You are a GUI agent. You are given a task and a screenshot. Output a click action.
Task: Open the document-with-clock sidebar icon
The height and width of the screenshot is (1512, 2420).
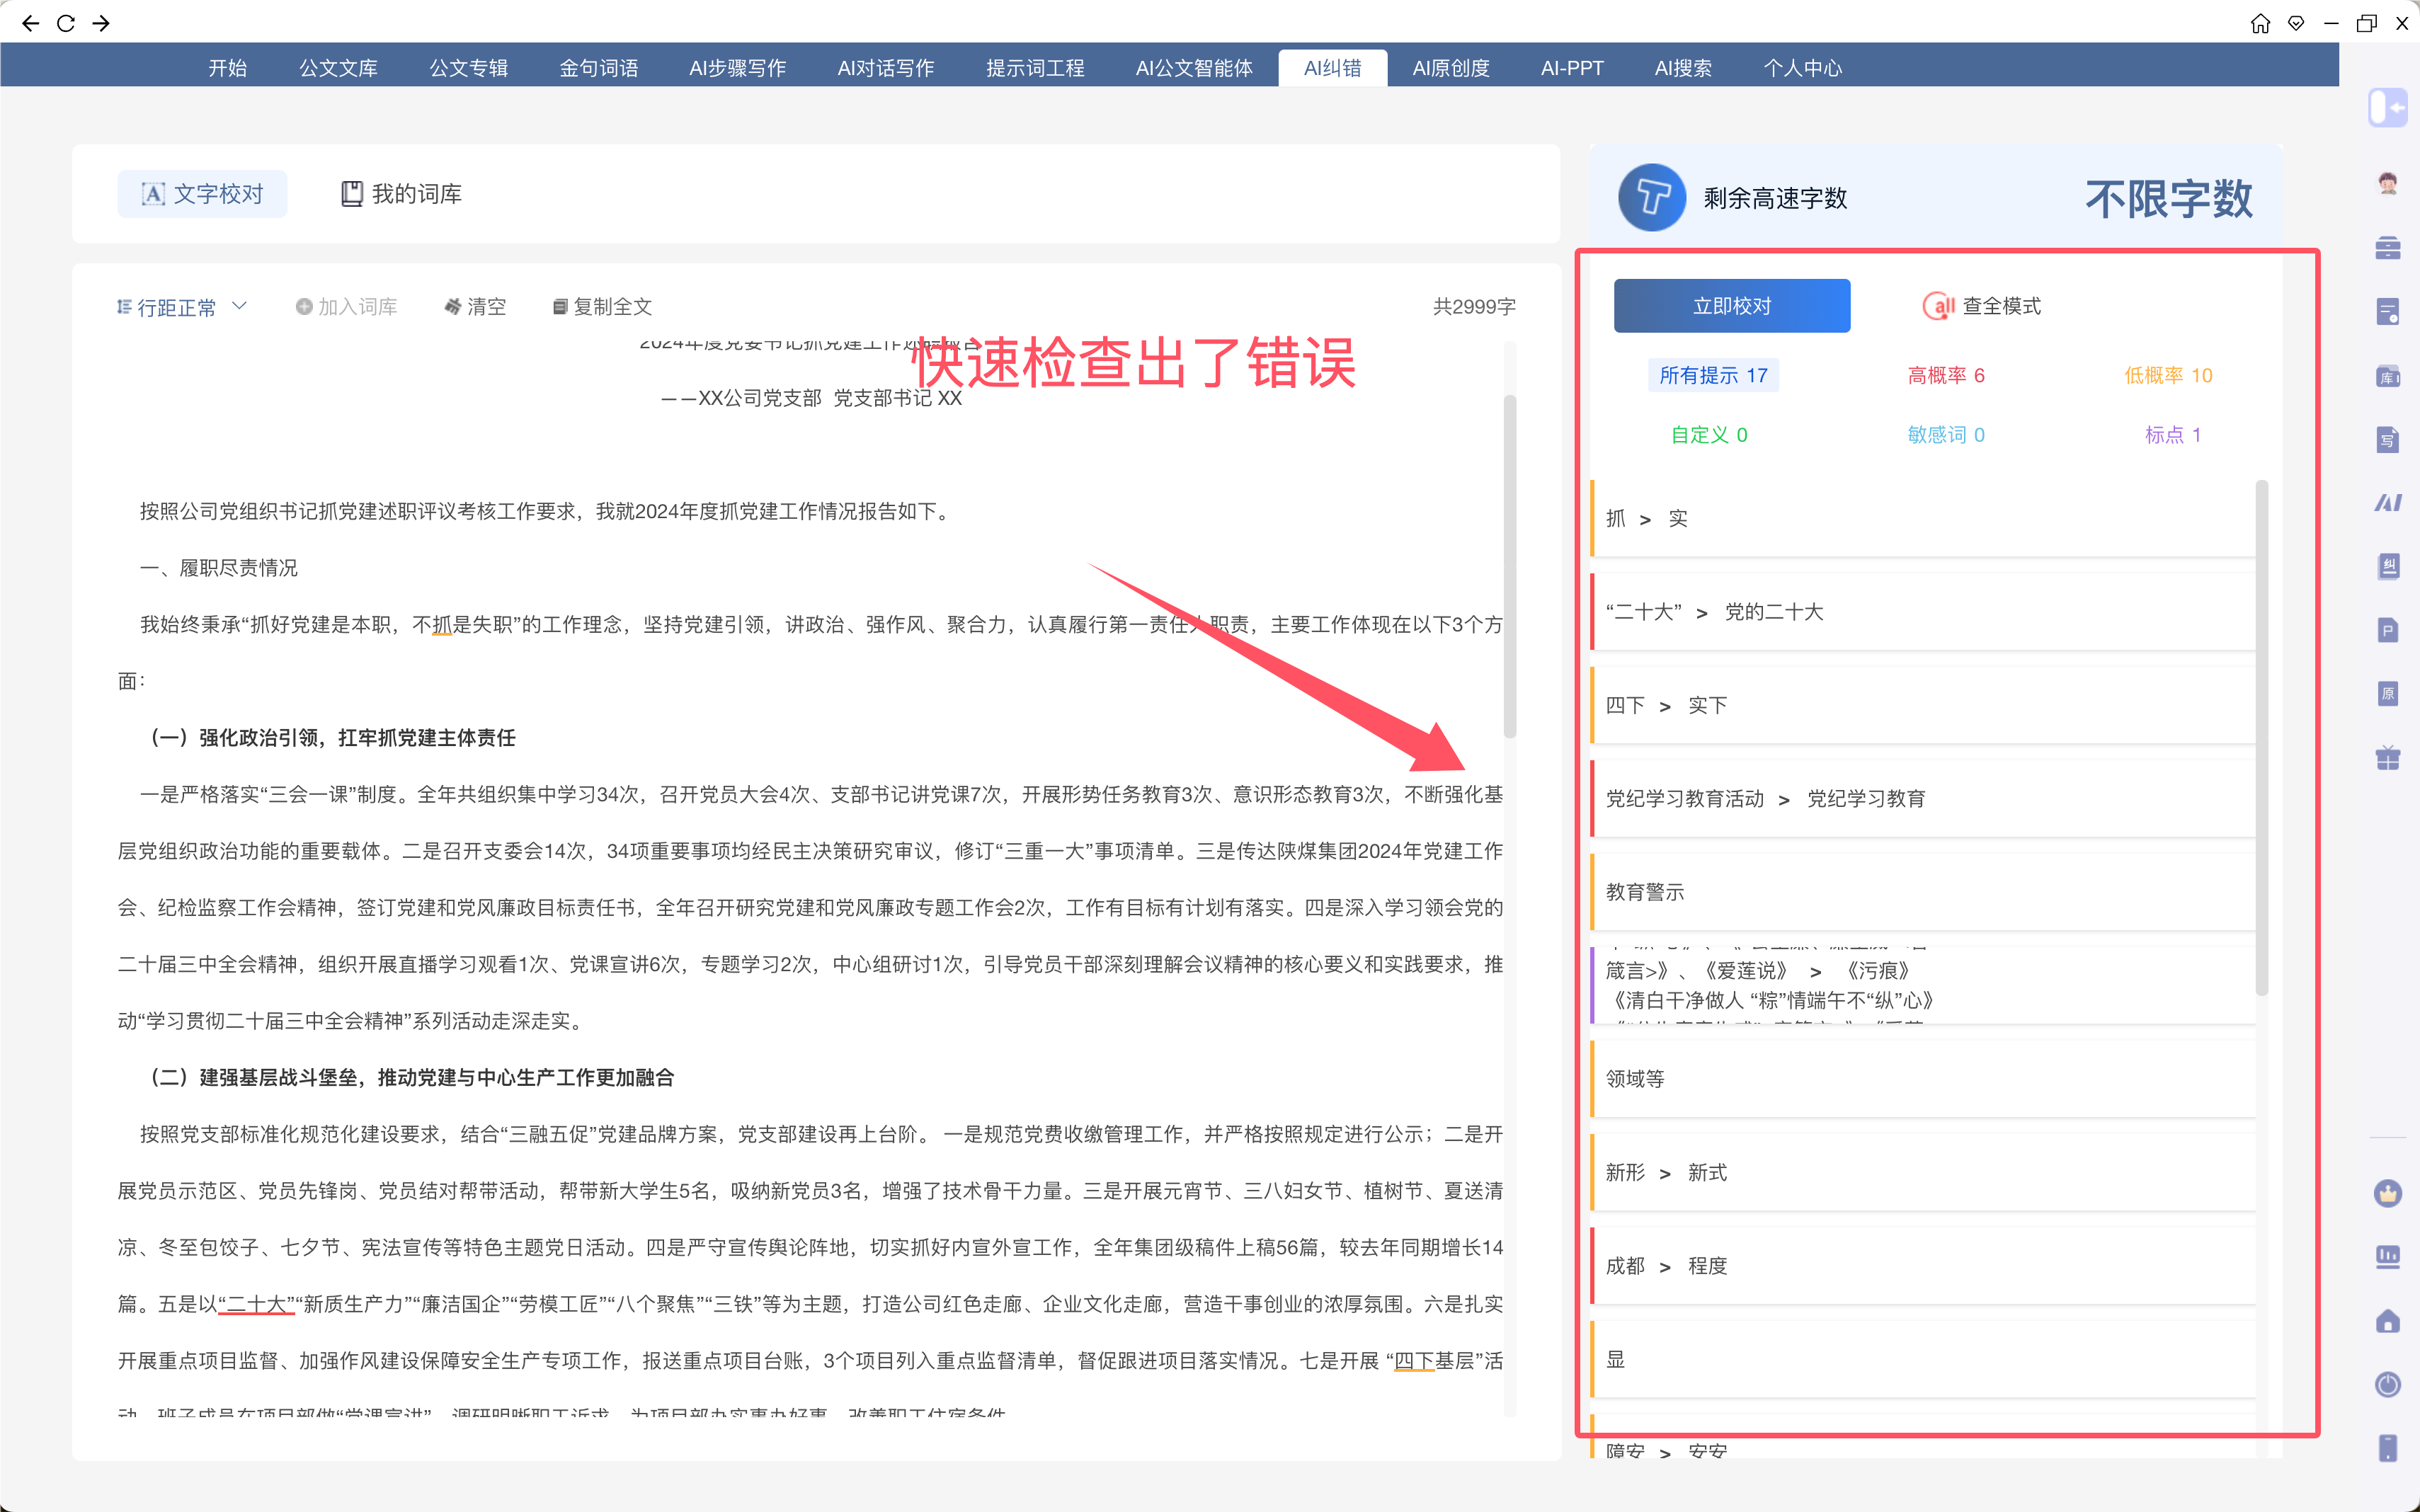(2388, 312)
